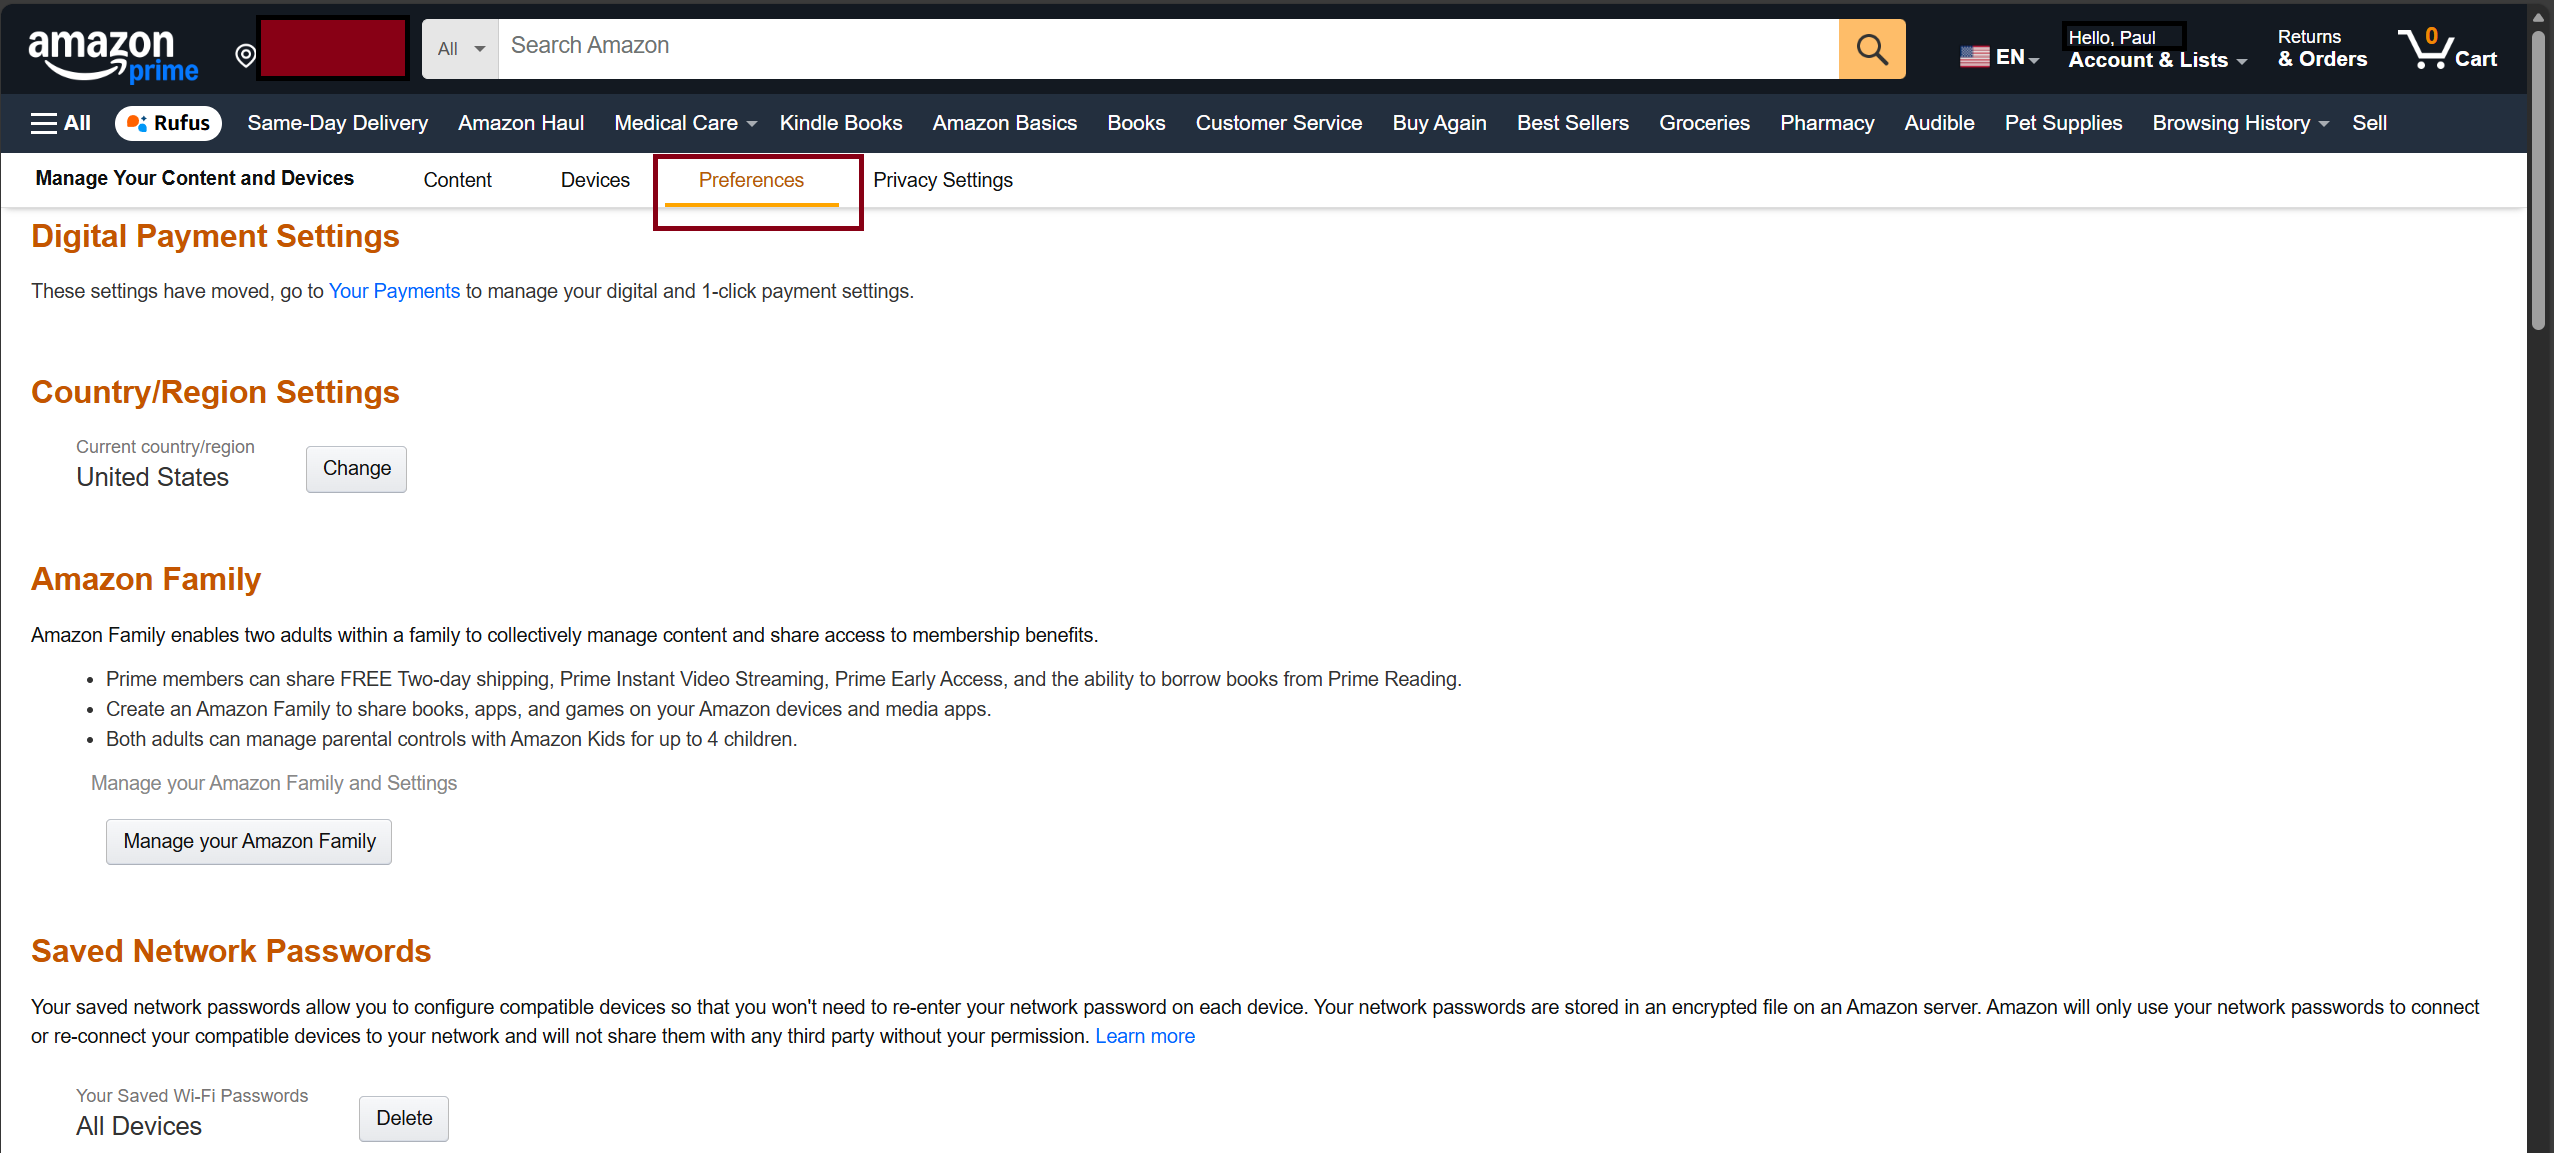Click the Manage your Amazon Family button

249,841
